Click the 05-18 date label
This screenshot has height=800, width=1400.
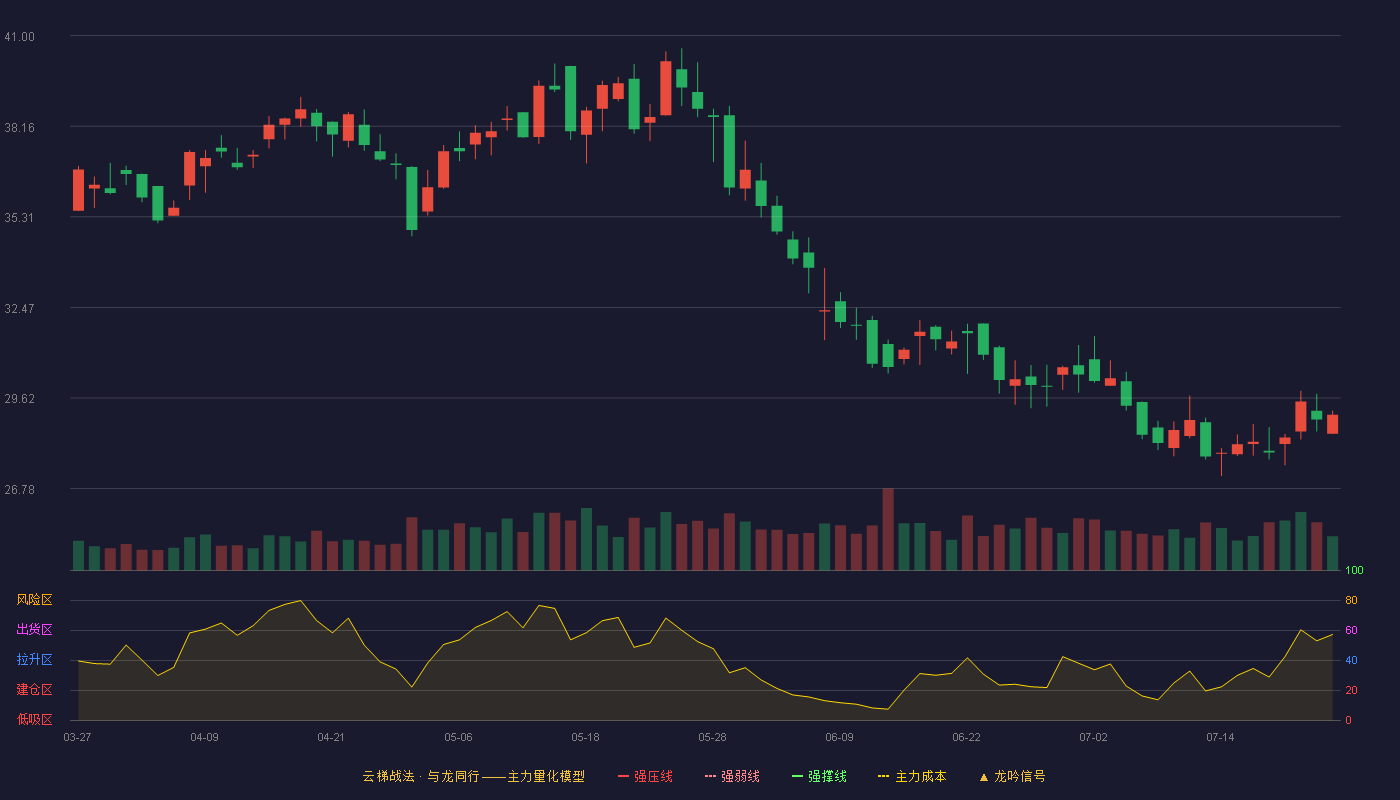[585, 737]
